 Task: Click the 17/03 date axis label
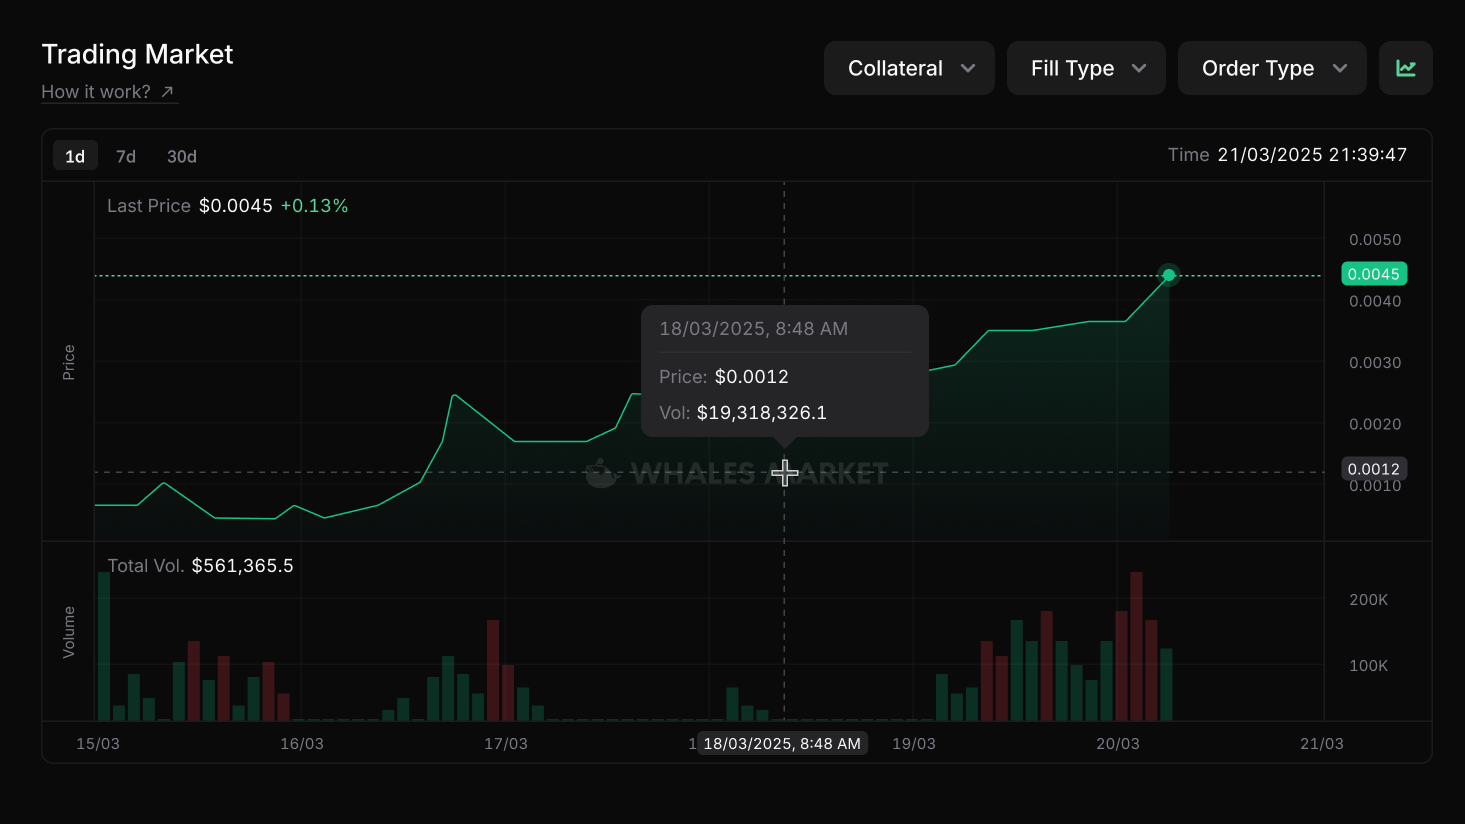[506, 744]
